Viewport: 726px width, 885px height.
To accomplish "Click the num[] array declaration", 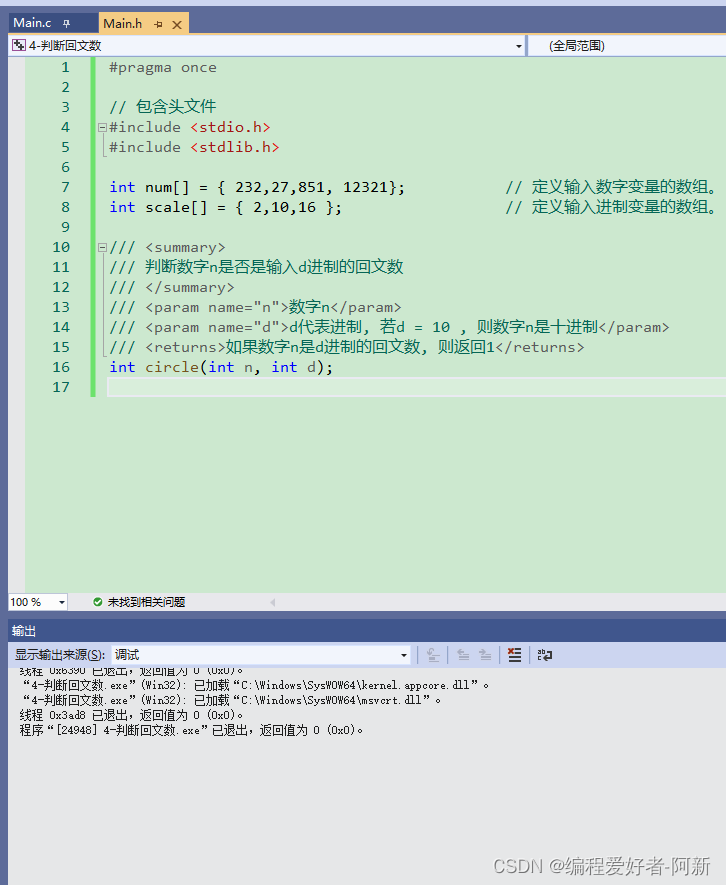I will (257, 187).
